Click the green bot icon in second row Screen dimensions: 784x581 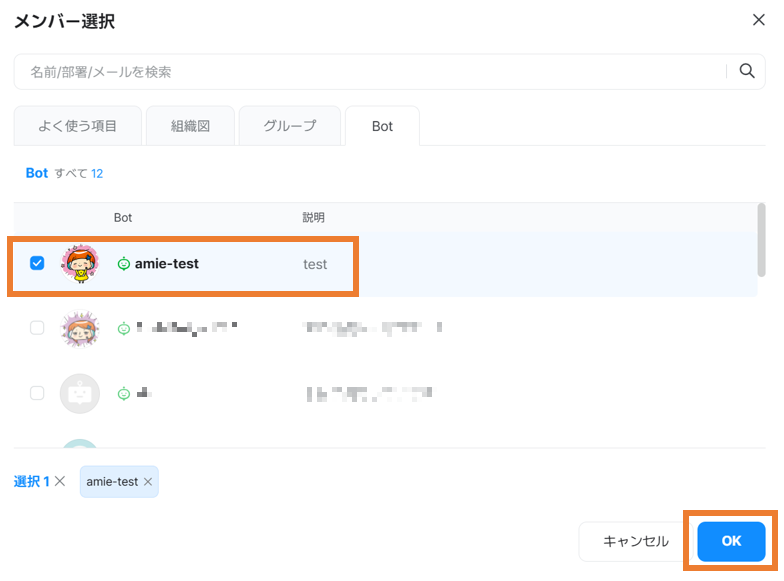tap(124, 328)
